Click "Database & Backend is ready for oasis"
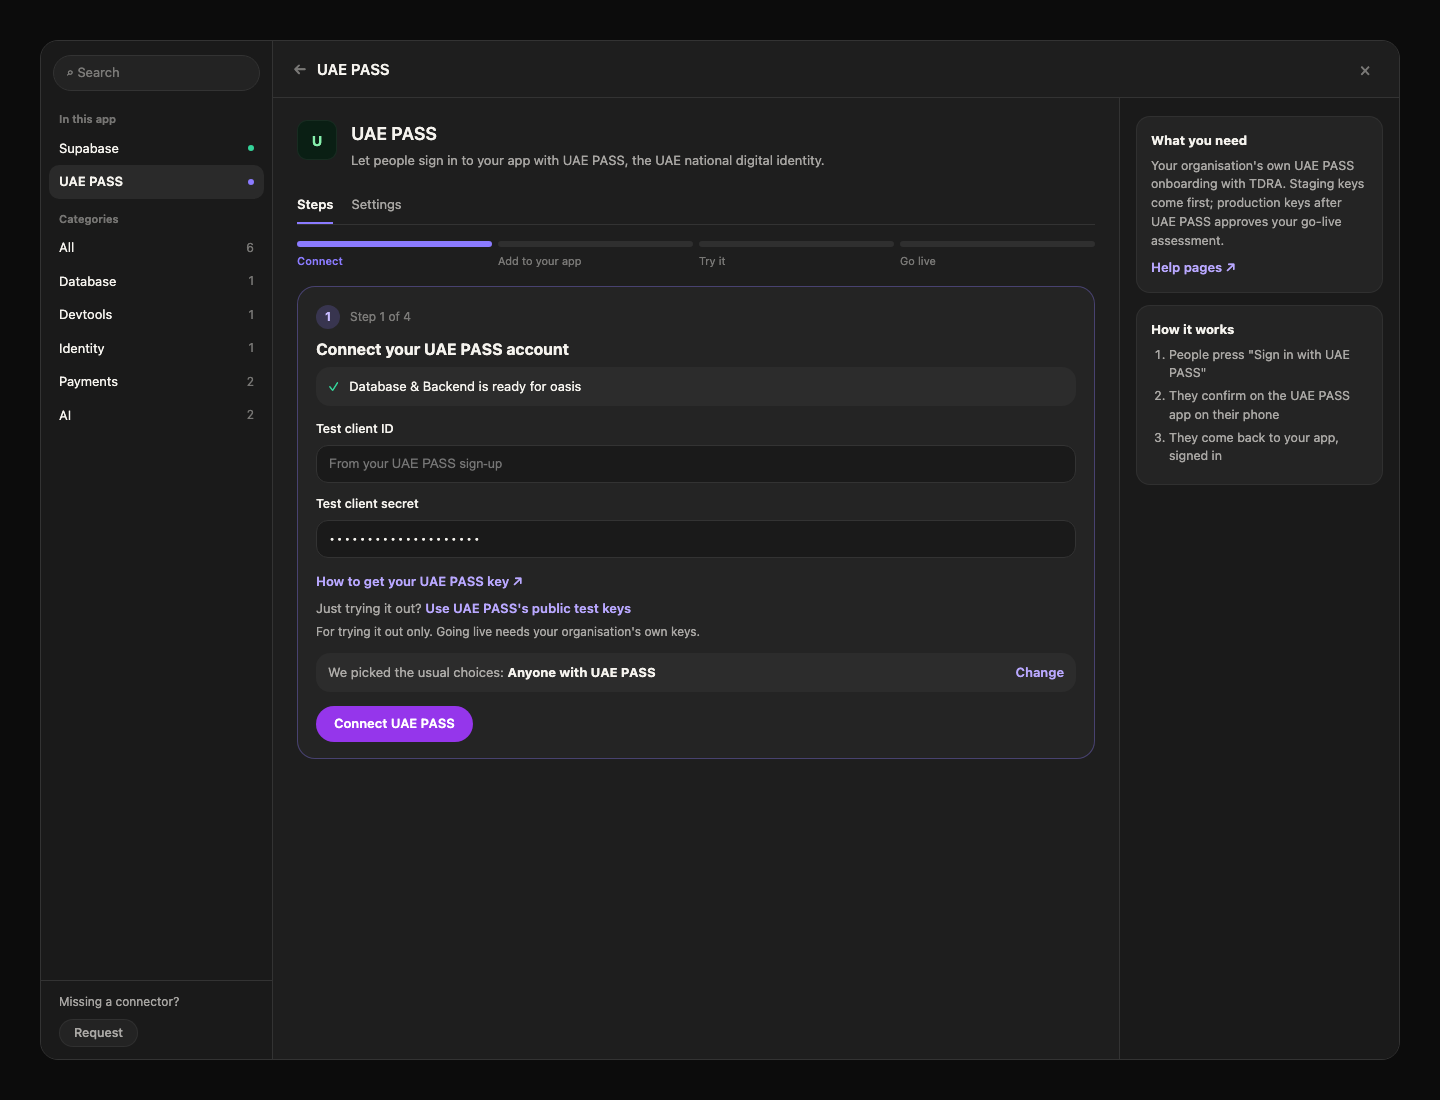The height and width of the screenshot is (1100, 1440). pos(465,387)
